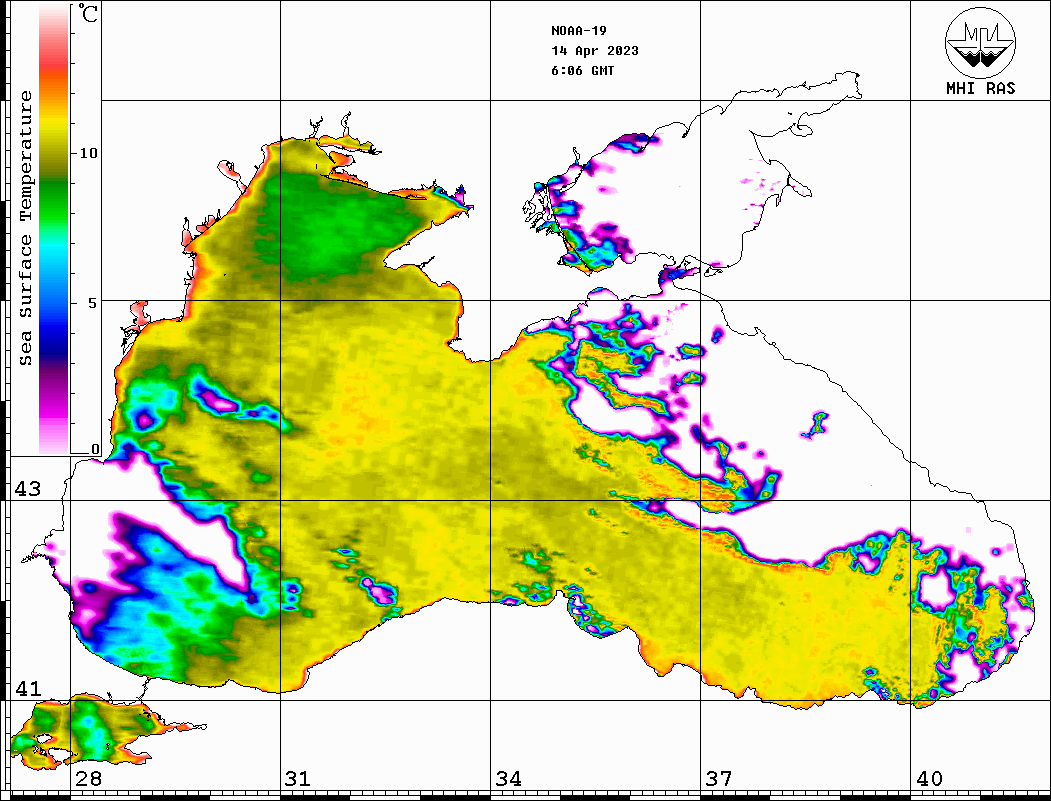Click the "MHI RAS" caption text

[980, 88]
